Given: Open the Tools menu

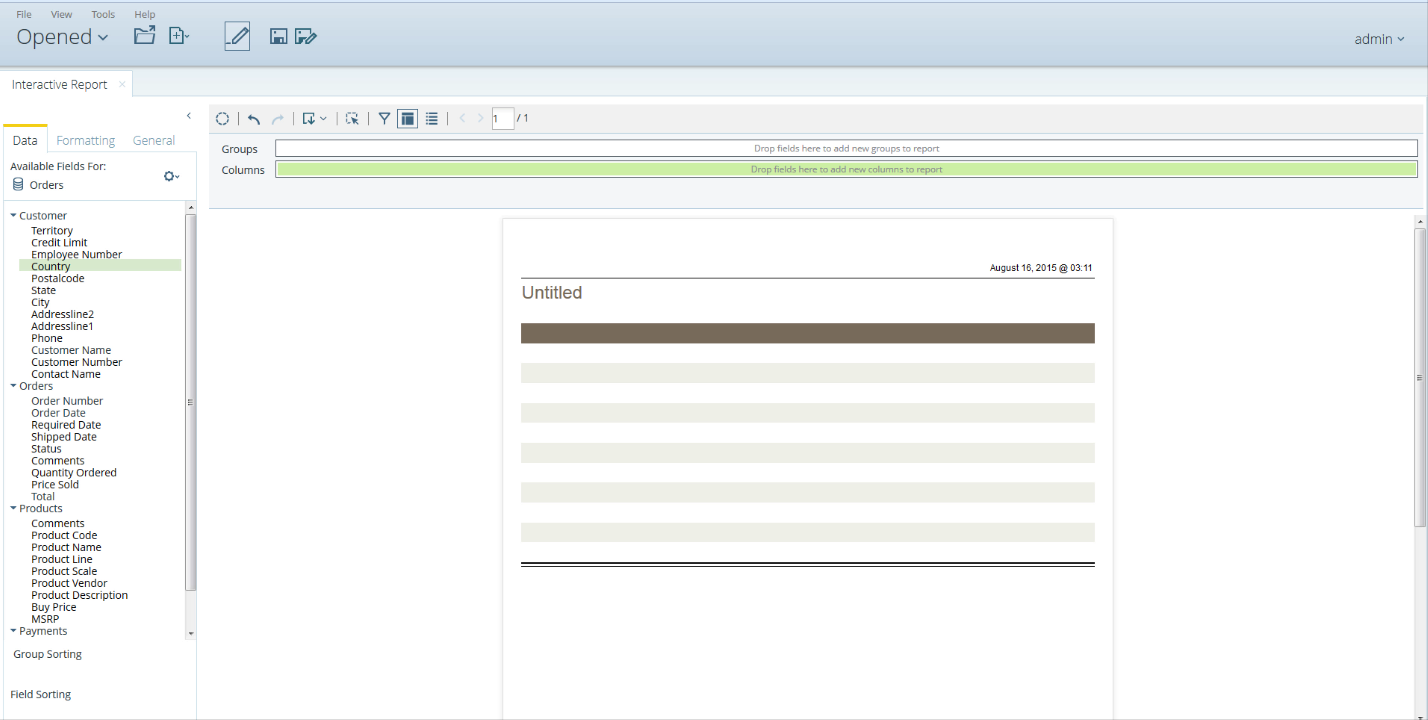Looking at the screenshot, I should (103, 14).
